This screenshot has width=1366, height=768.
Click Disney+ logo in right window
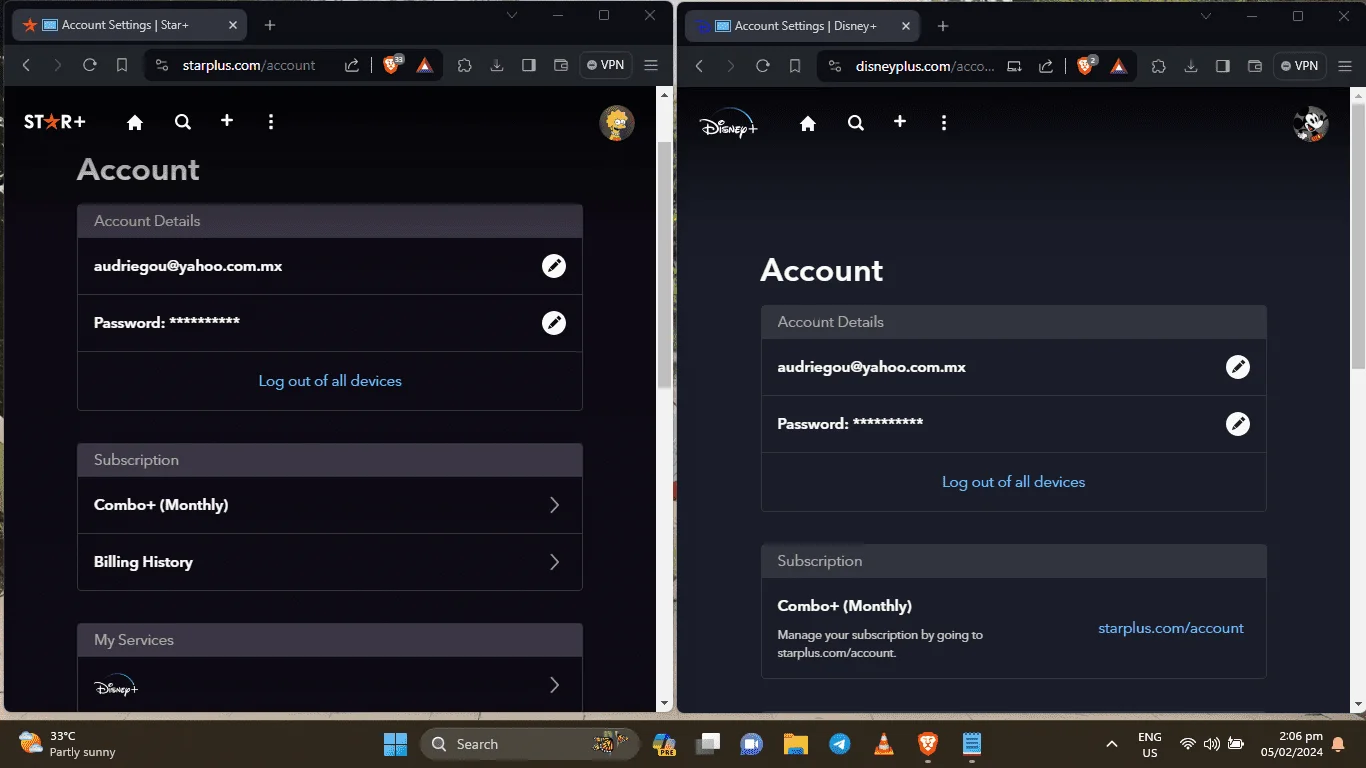728,123
